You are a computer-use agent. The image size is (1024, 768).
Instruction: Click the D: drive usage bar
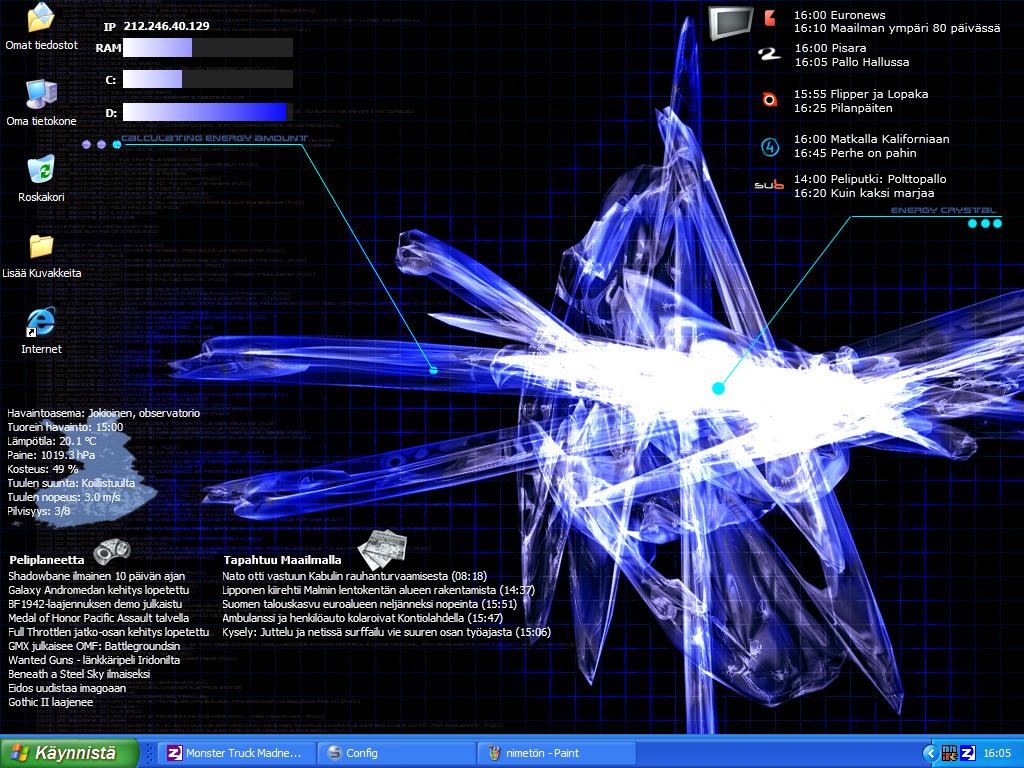pyautogui.click(x=207, y=112)
